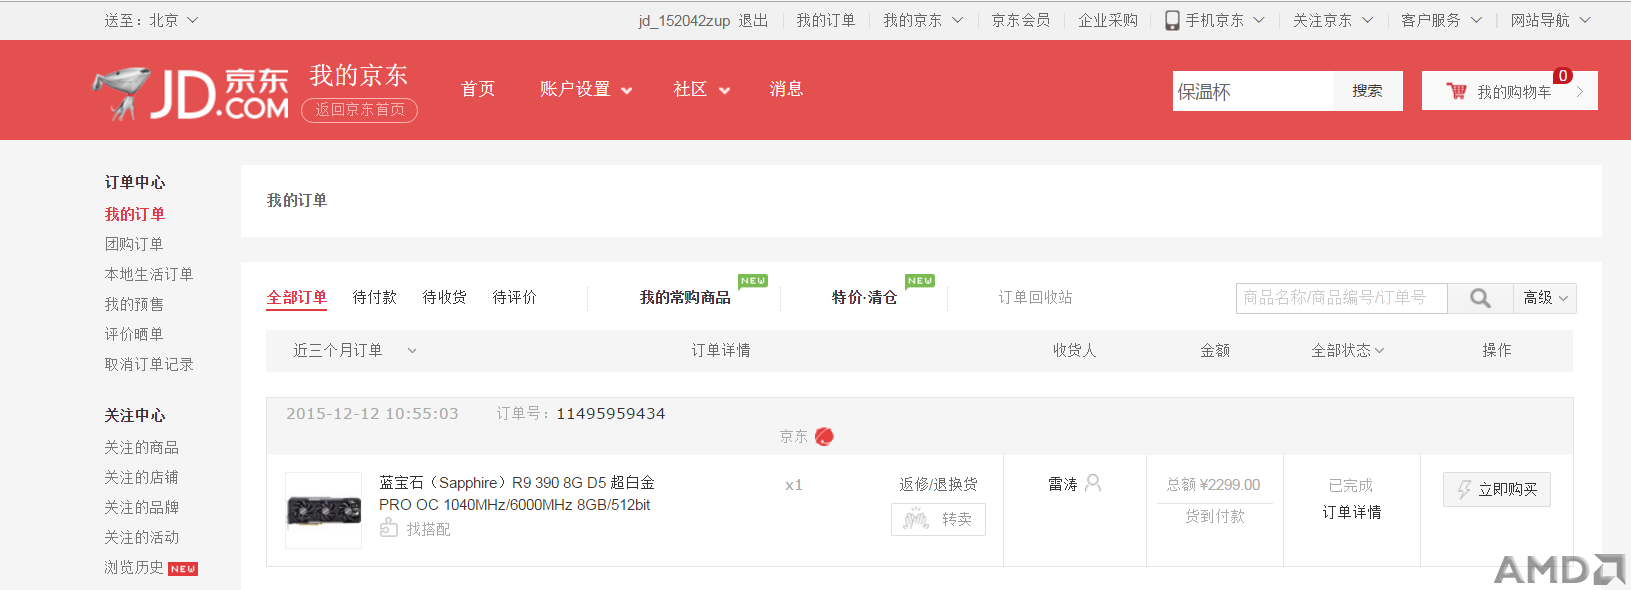Screen dimensions: 1631x590
Task: Open the 订单详情 link in order row
Action: [x=1352, y=512]
